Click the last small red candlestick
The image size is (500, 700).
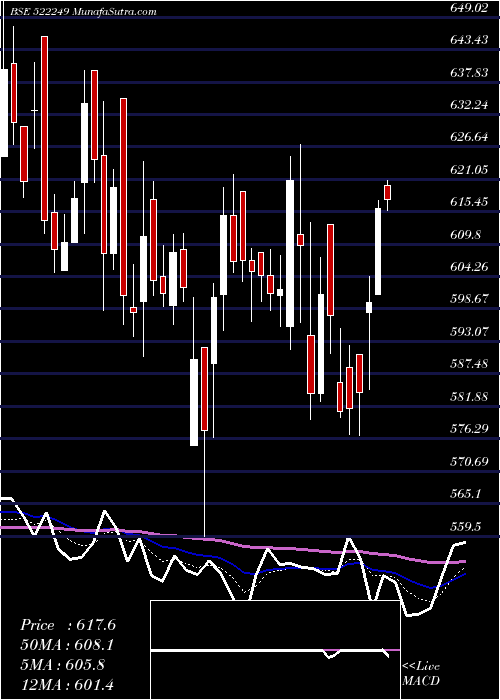387,192
